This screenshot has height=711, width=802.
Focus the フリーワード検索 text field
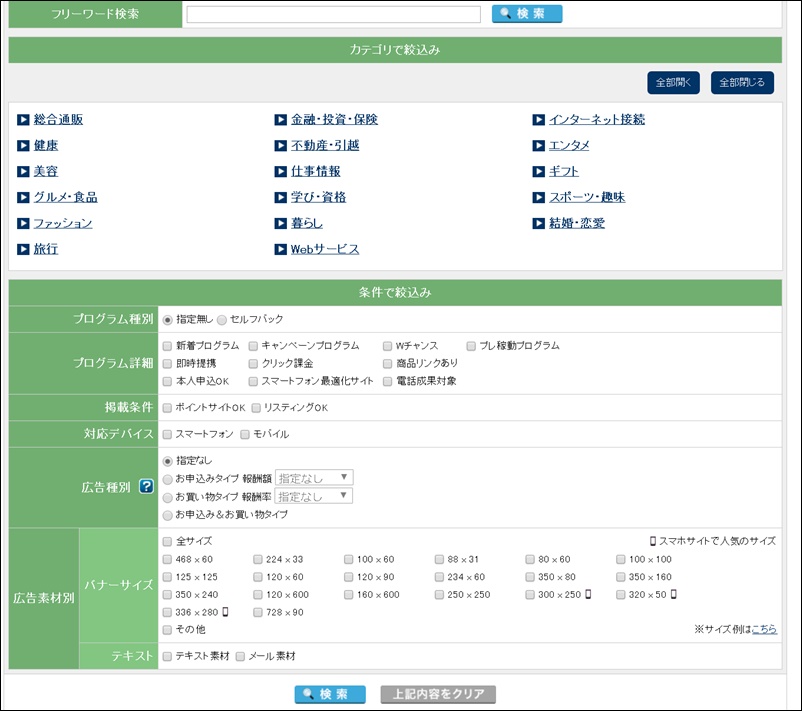(x=333, y=14)
